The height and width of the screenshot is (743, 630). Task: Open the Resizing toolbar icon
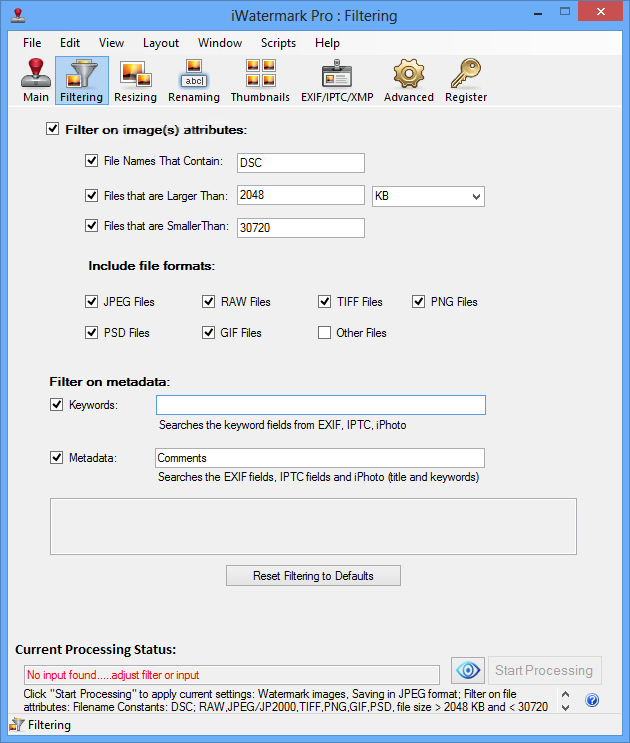click(x=135, y=80)
